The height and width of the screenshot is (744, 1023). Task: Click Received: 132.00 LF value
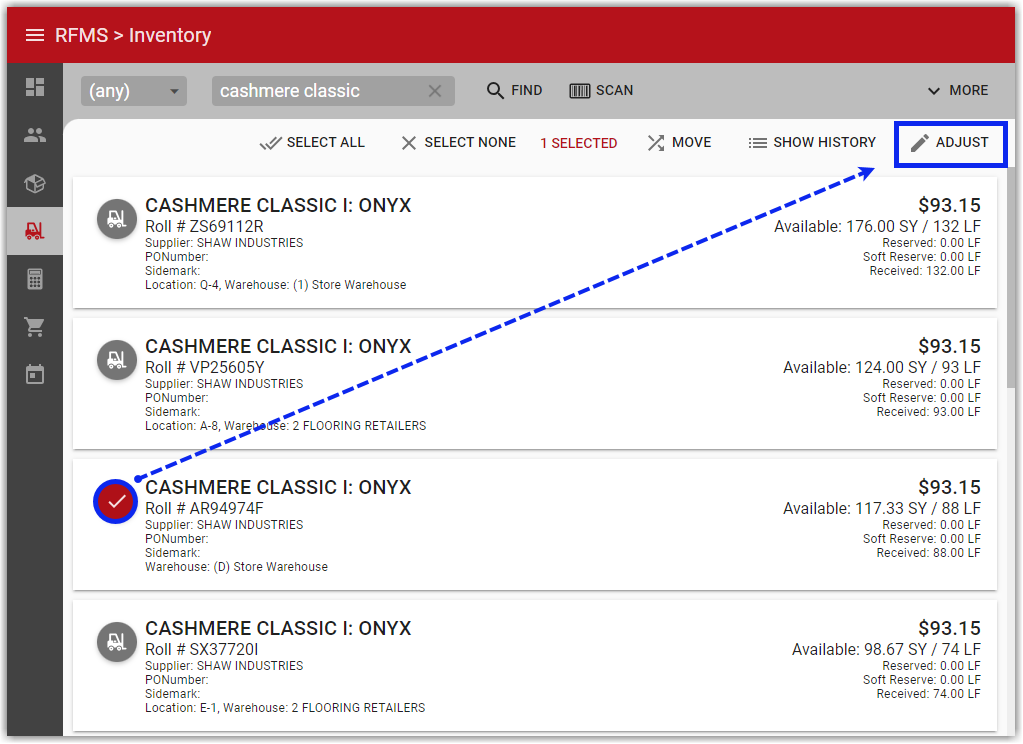(925, 271)
